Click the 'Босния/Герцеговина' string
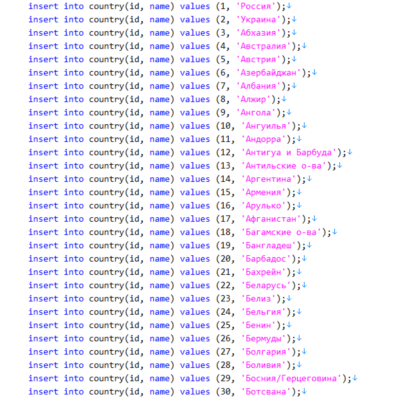This screenshot has height=400, width=400. coord(291,379)
